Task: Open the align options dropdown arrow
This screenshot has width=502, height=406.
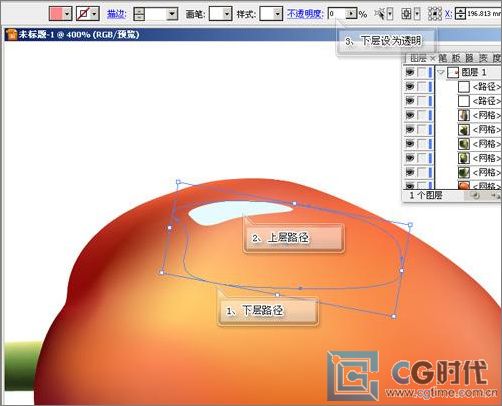Action: tap(417, 14)
